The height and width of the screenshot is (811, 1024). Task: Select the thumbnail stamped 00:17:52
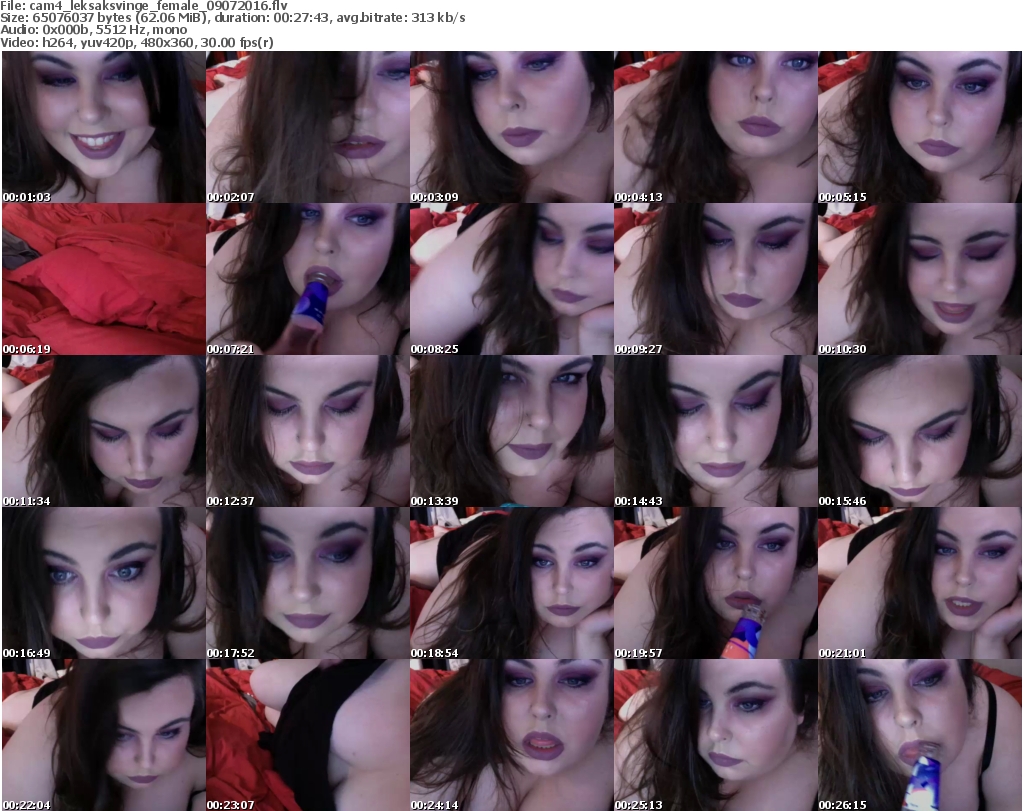click(308, 583)
